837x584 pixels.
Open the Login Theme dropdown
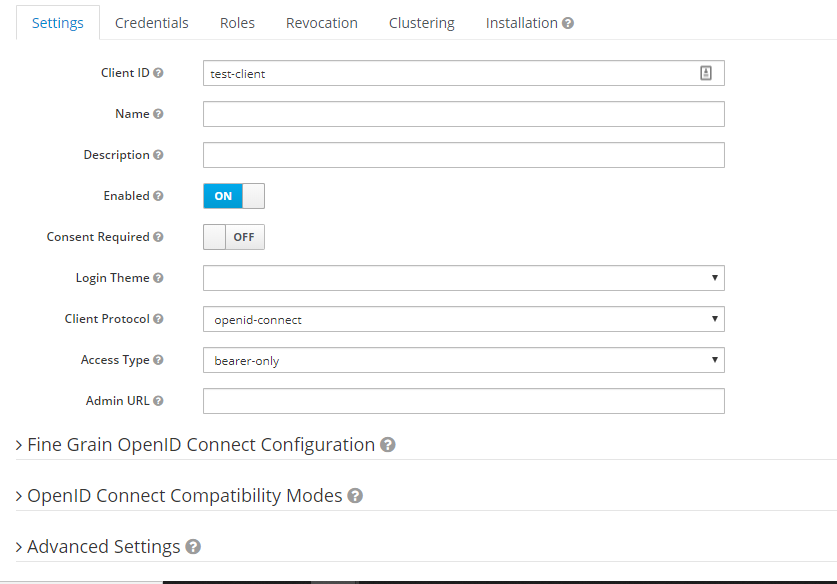pyautogui.click(x=463, y=278)
